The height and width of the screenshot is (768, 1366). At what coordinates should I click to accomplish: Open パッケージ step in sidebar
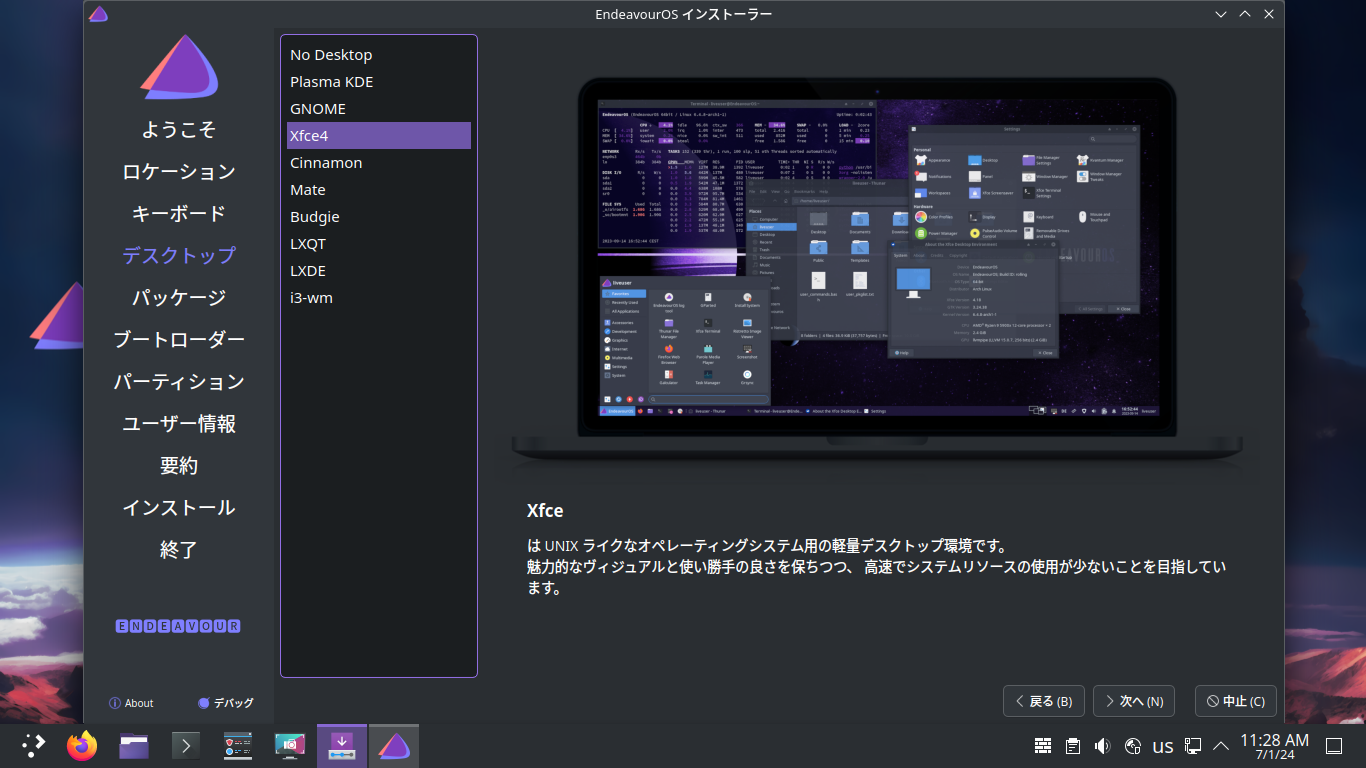point(179,298)
